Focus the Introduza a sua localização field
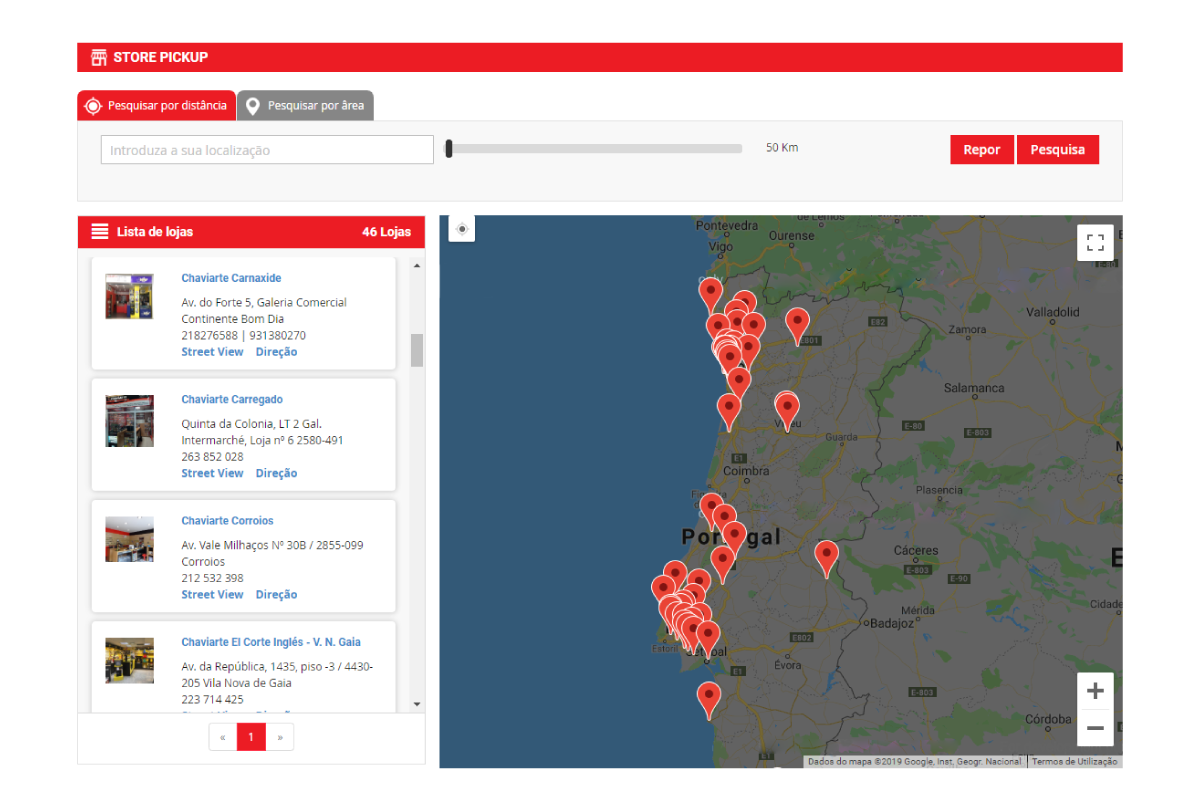 267,150
